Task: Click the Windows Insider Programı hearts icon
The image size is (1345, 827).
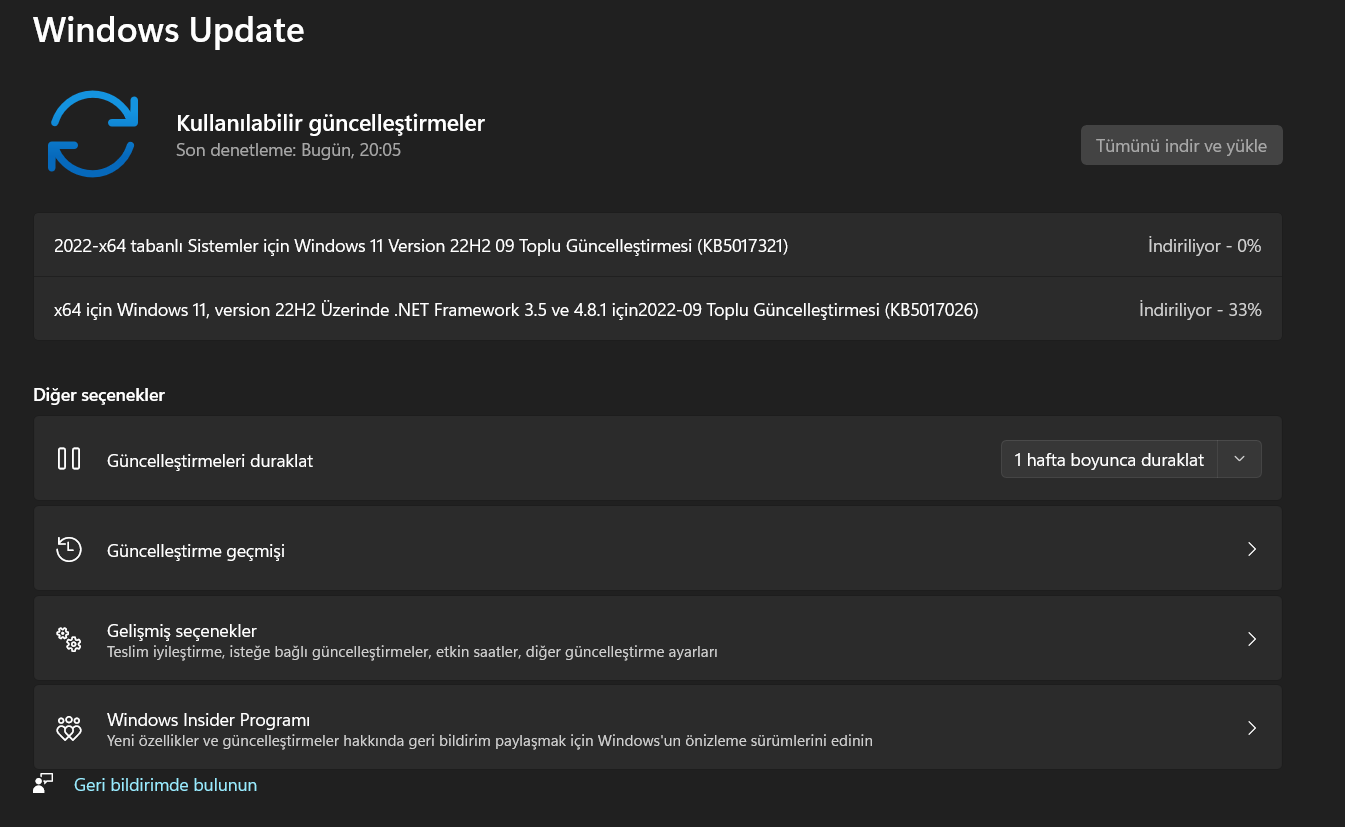Action: [x=69, y=728]
